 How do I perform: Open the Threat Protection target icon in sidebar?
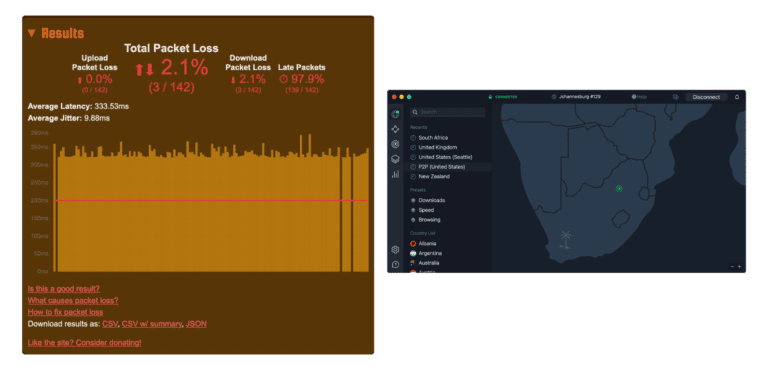(x=396, y=144)
